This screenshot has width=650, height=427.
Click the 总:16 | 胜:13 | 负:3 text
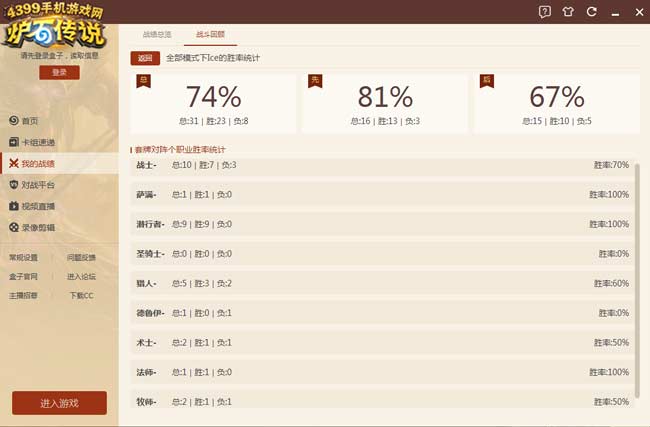tap(385, 121)
